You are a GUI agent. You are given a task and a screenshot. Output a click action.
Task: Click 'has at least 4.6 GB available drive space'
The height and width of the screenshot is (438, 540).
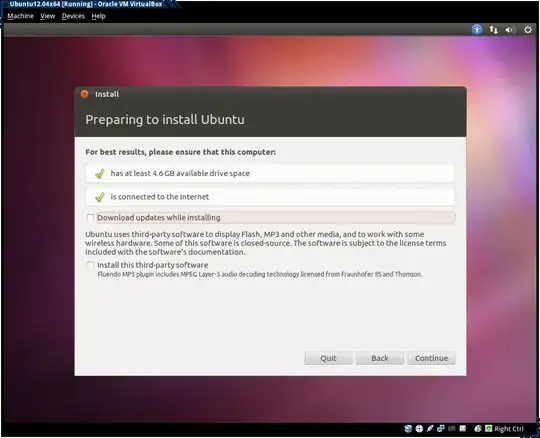[180, 173]
